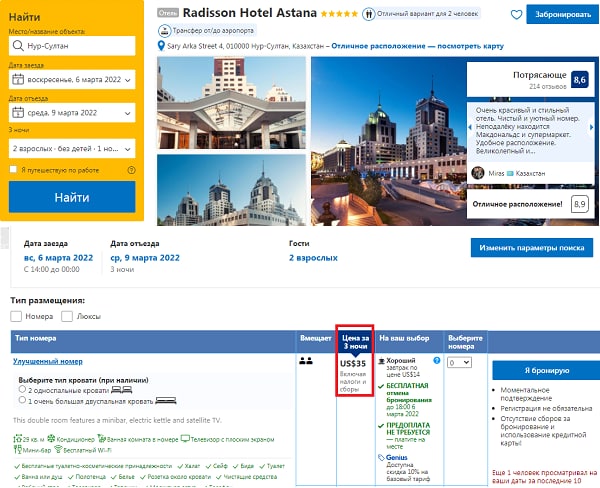The height and width of the screenshot is (488, 600).
Task: Open 'Отличное расположение — посмотреть карту' link
Action: (417, 46)
